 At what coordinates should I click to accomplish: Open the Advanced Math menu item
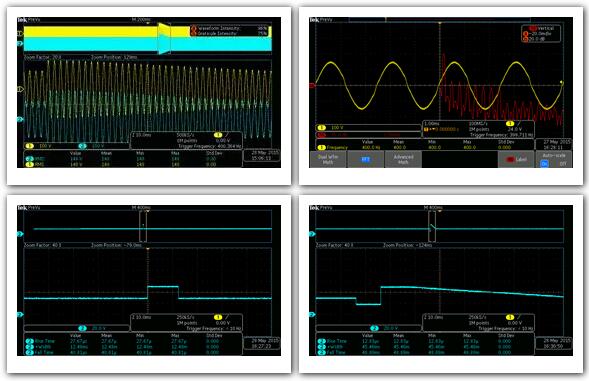(403, 159)
